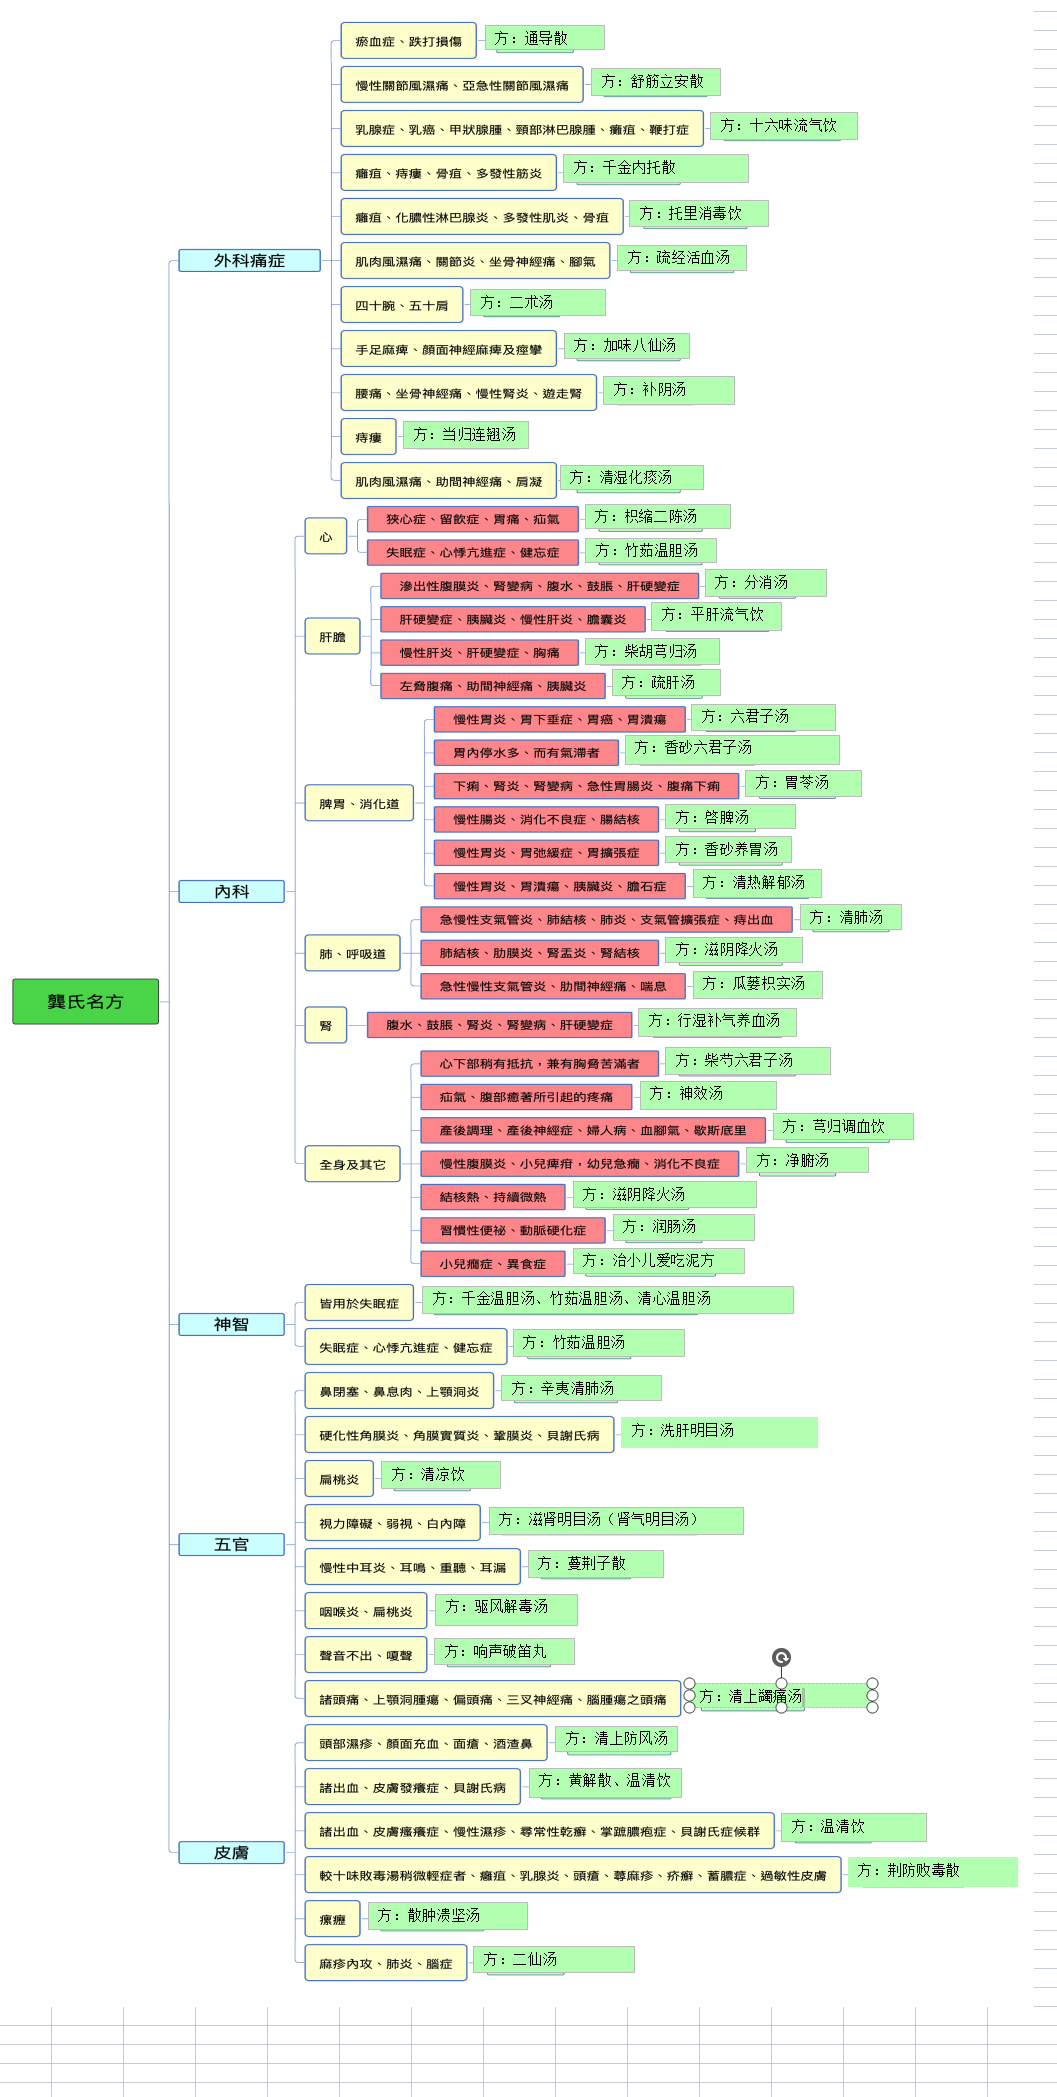Click the 方:清上防风汤 text box
The image size is (1057, 2097).
click(617, 1739)
